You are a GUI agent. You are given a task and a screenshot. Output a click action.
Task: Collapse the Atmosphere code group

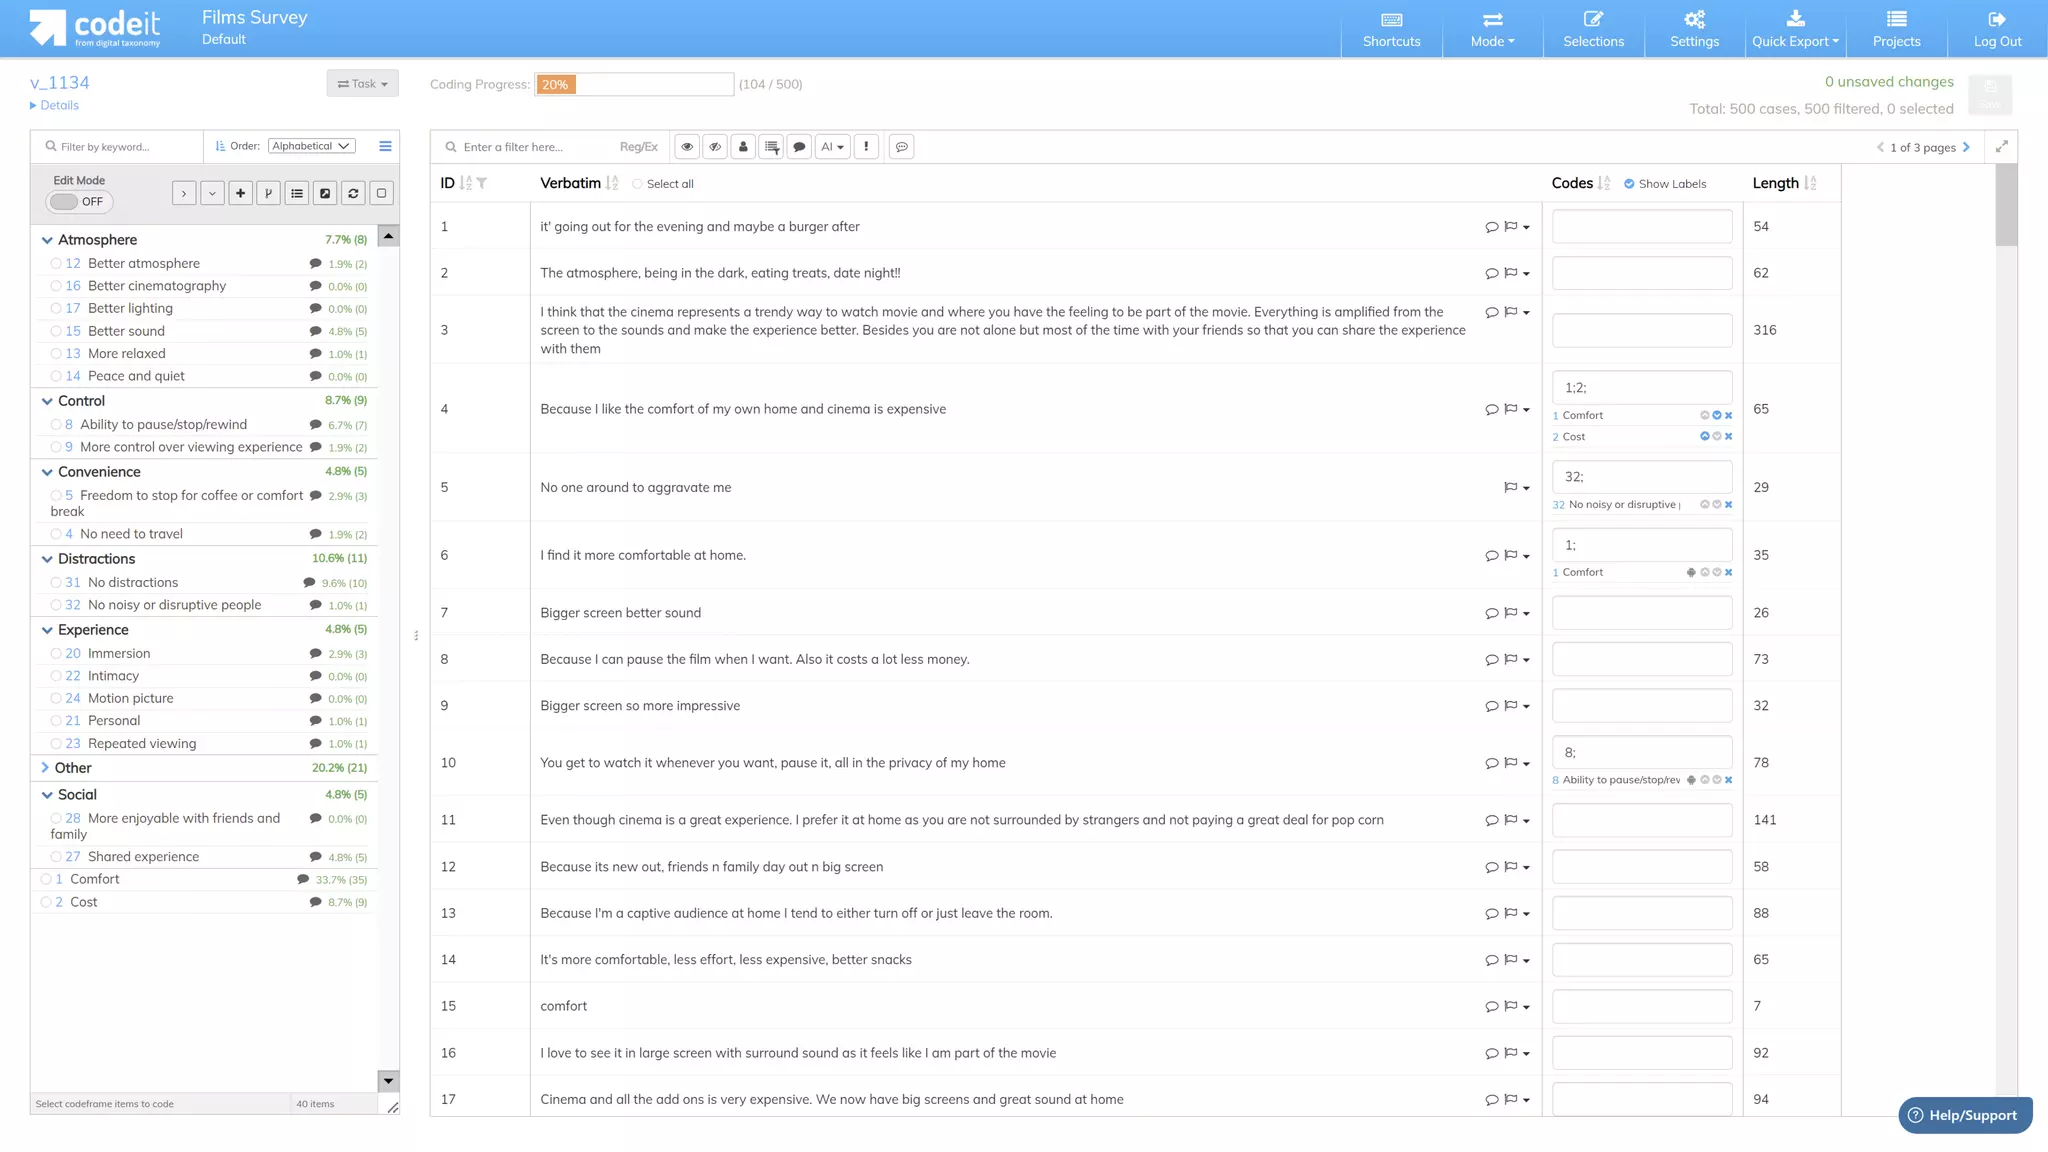tap(47, 240)
